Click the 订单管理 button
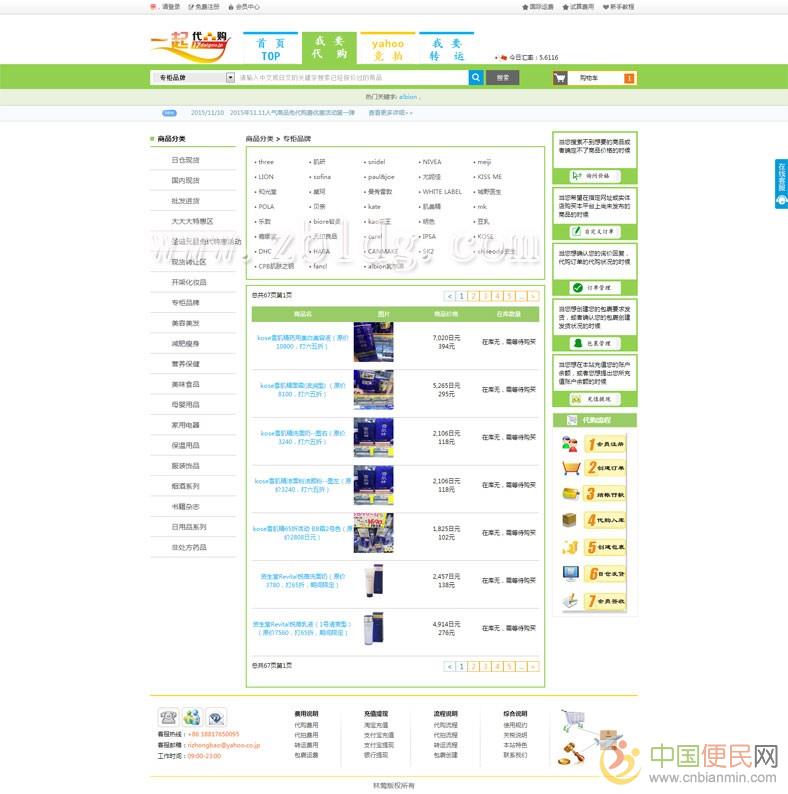Viewport: 788px width, 794px height. point(594,287)
